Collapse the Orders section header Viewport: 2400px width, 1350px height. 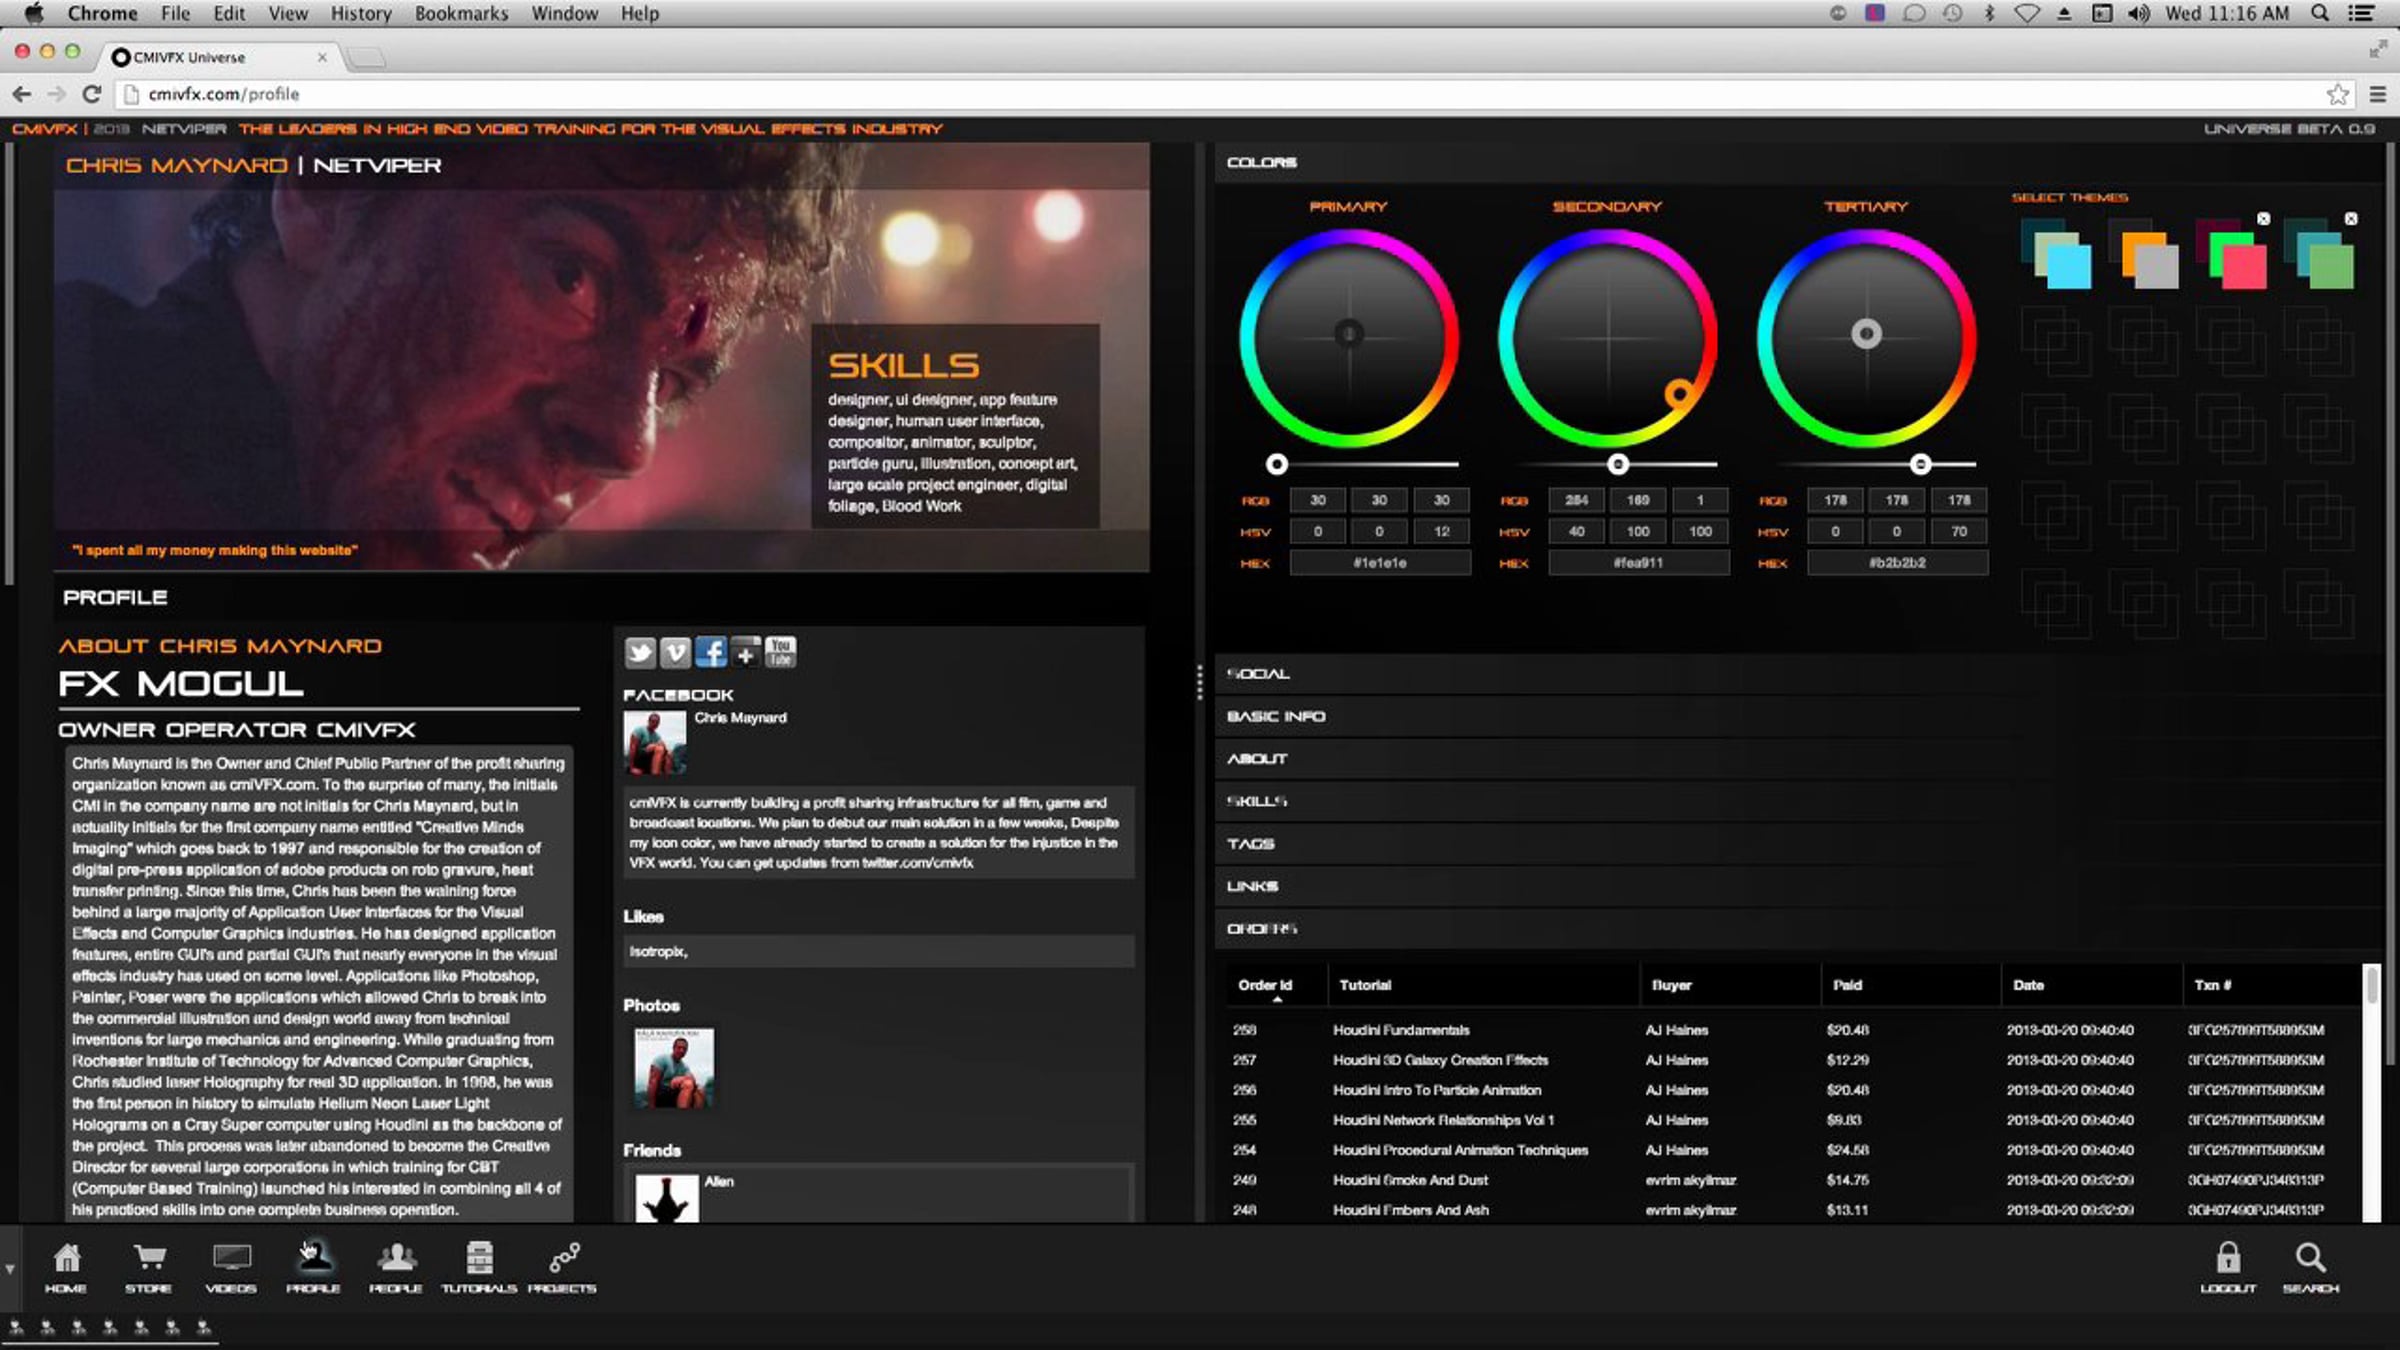click(x=1798, y=929)
